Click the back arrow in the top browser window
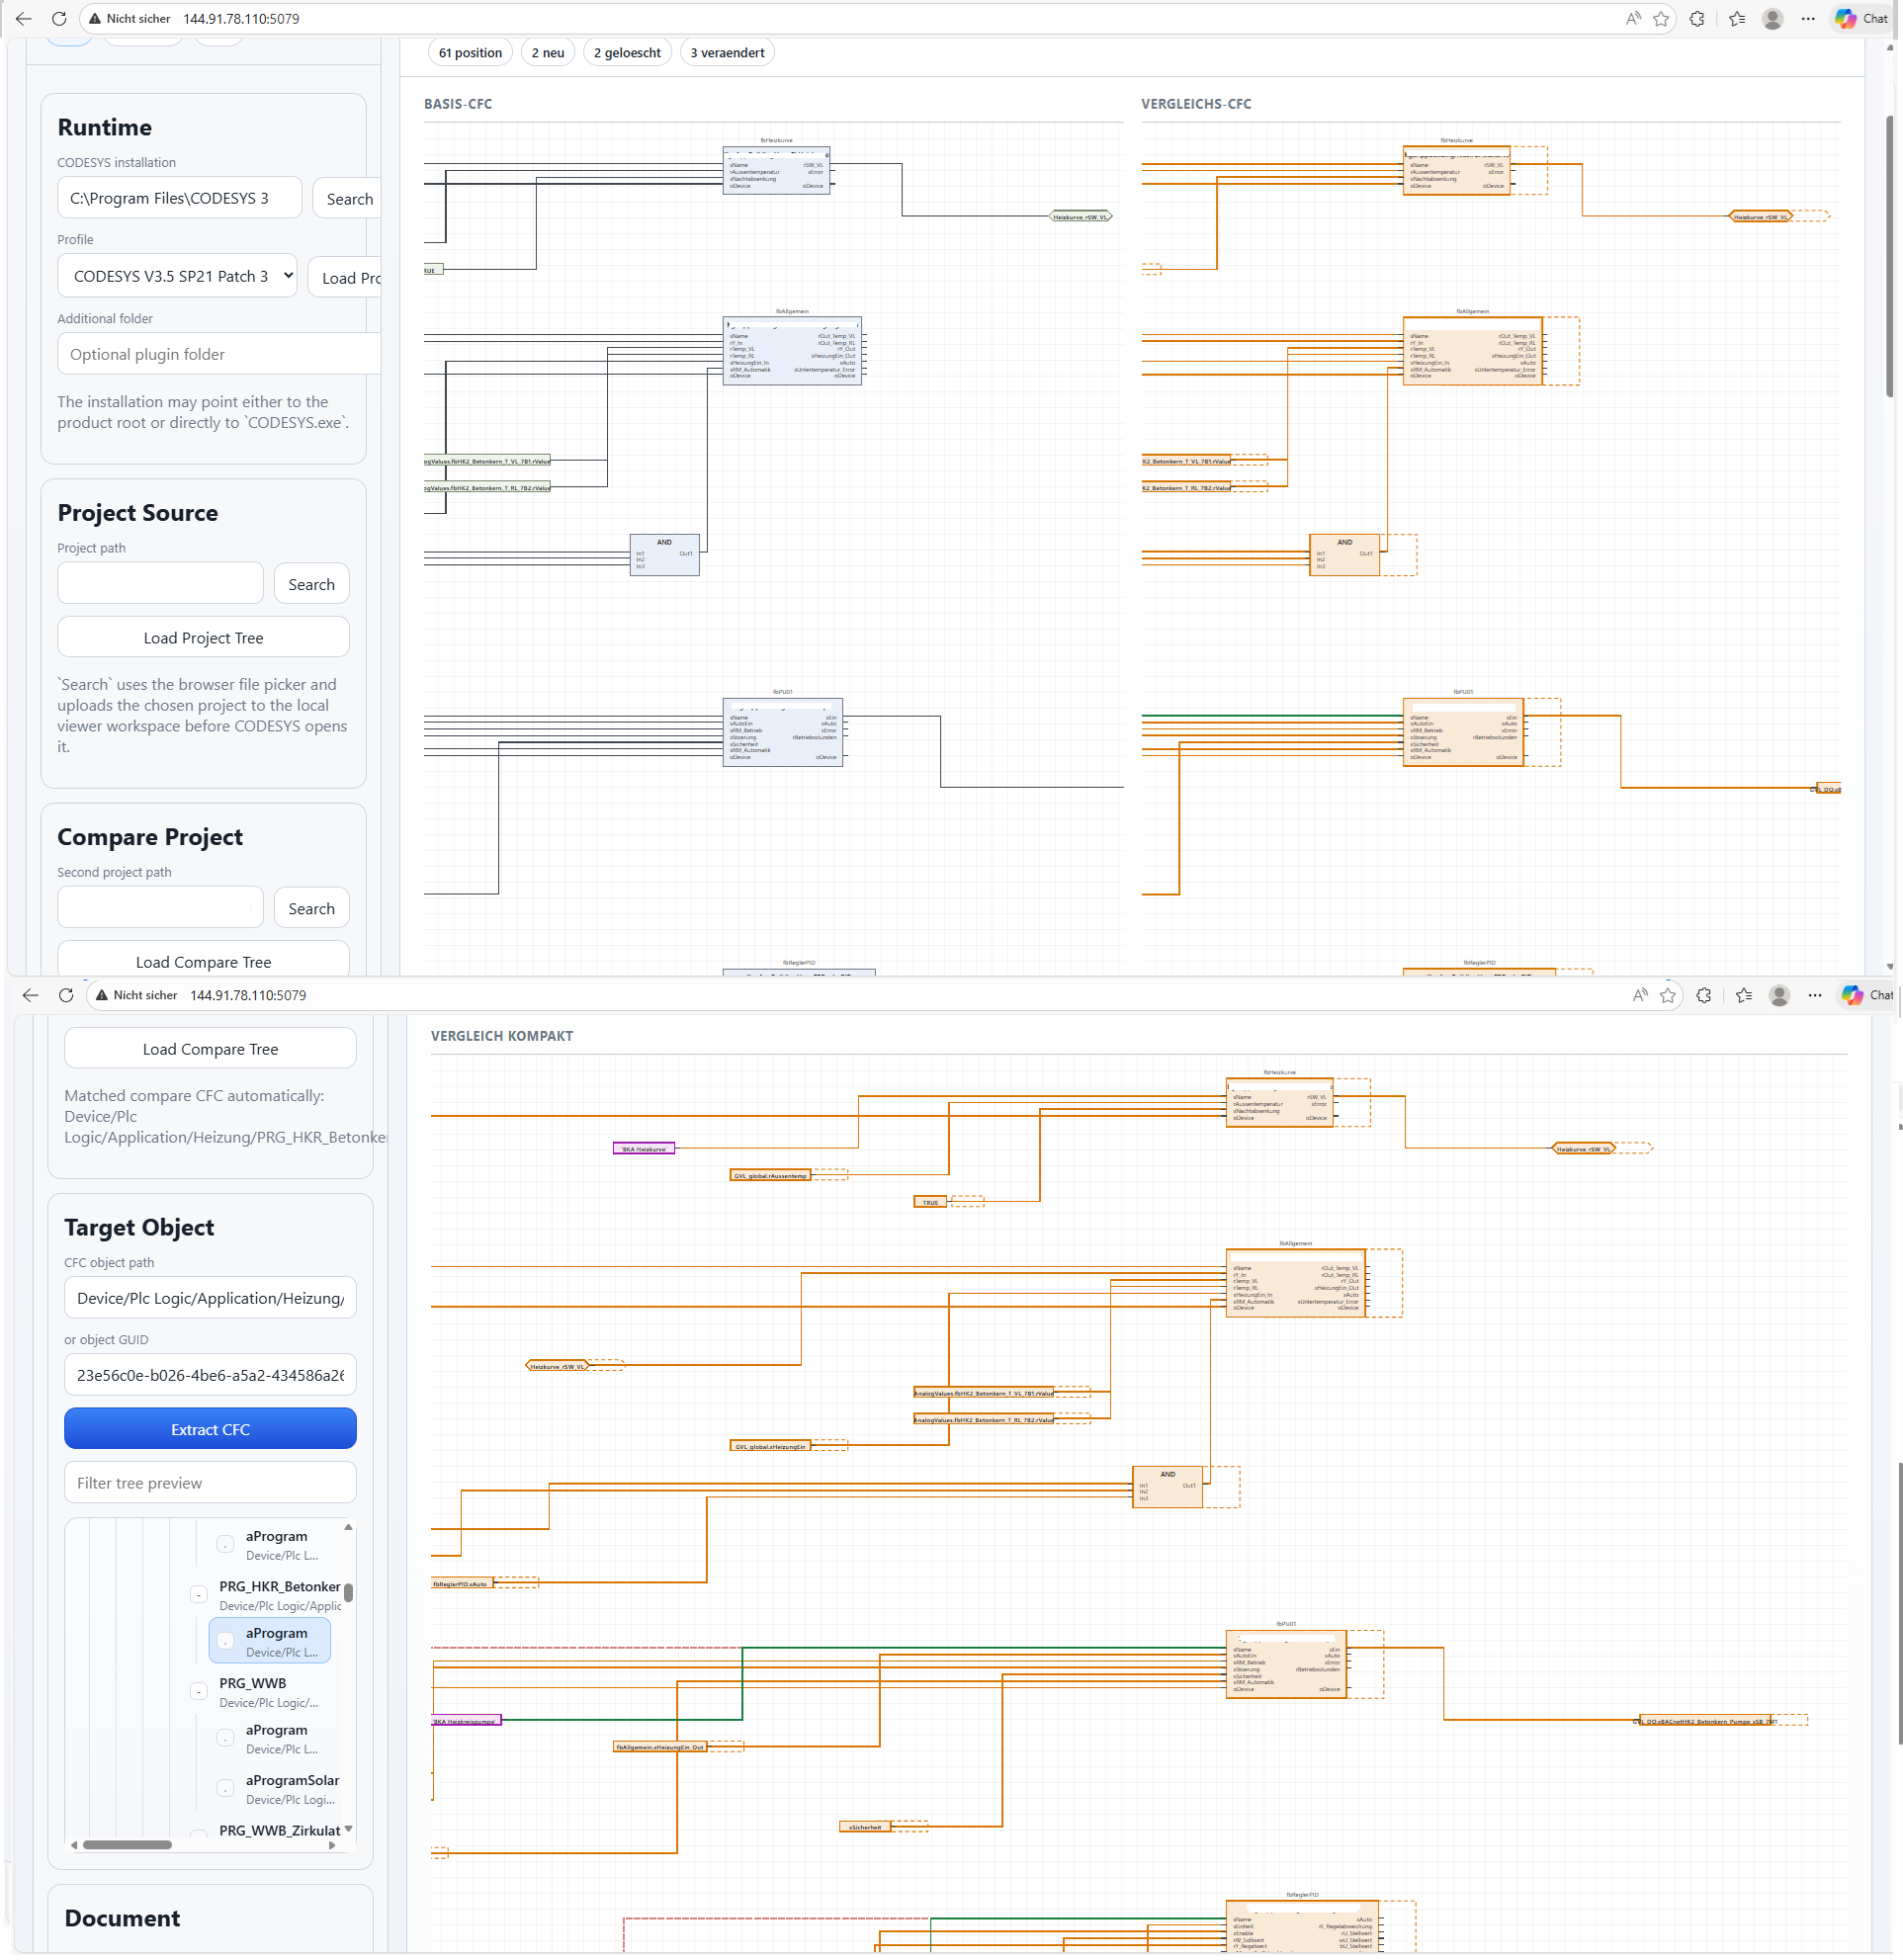The height and width of the screenshot is (1960, 1903). tap(24, 18)
